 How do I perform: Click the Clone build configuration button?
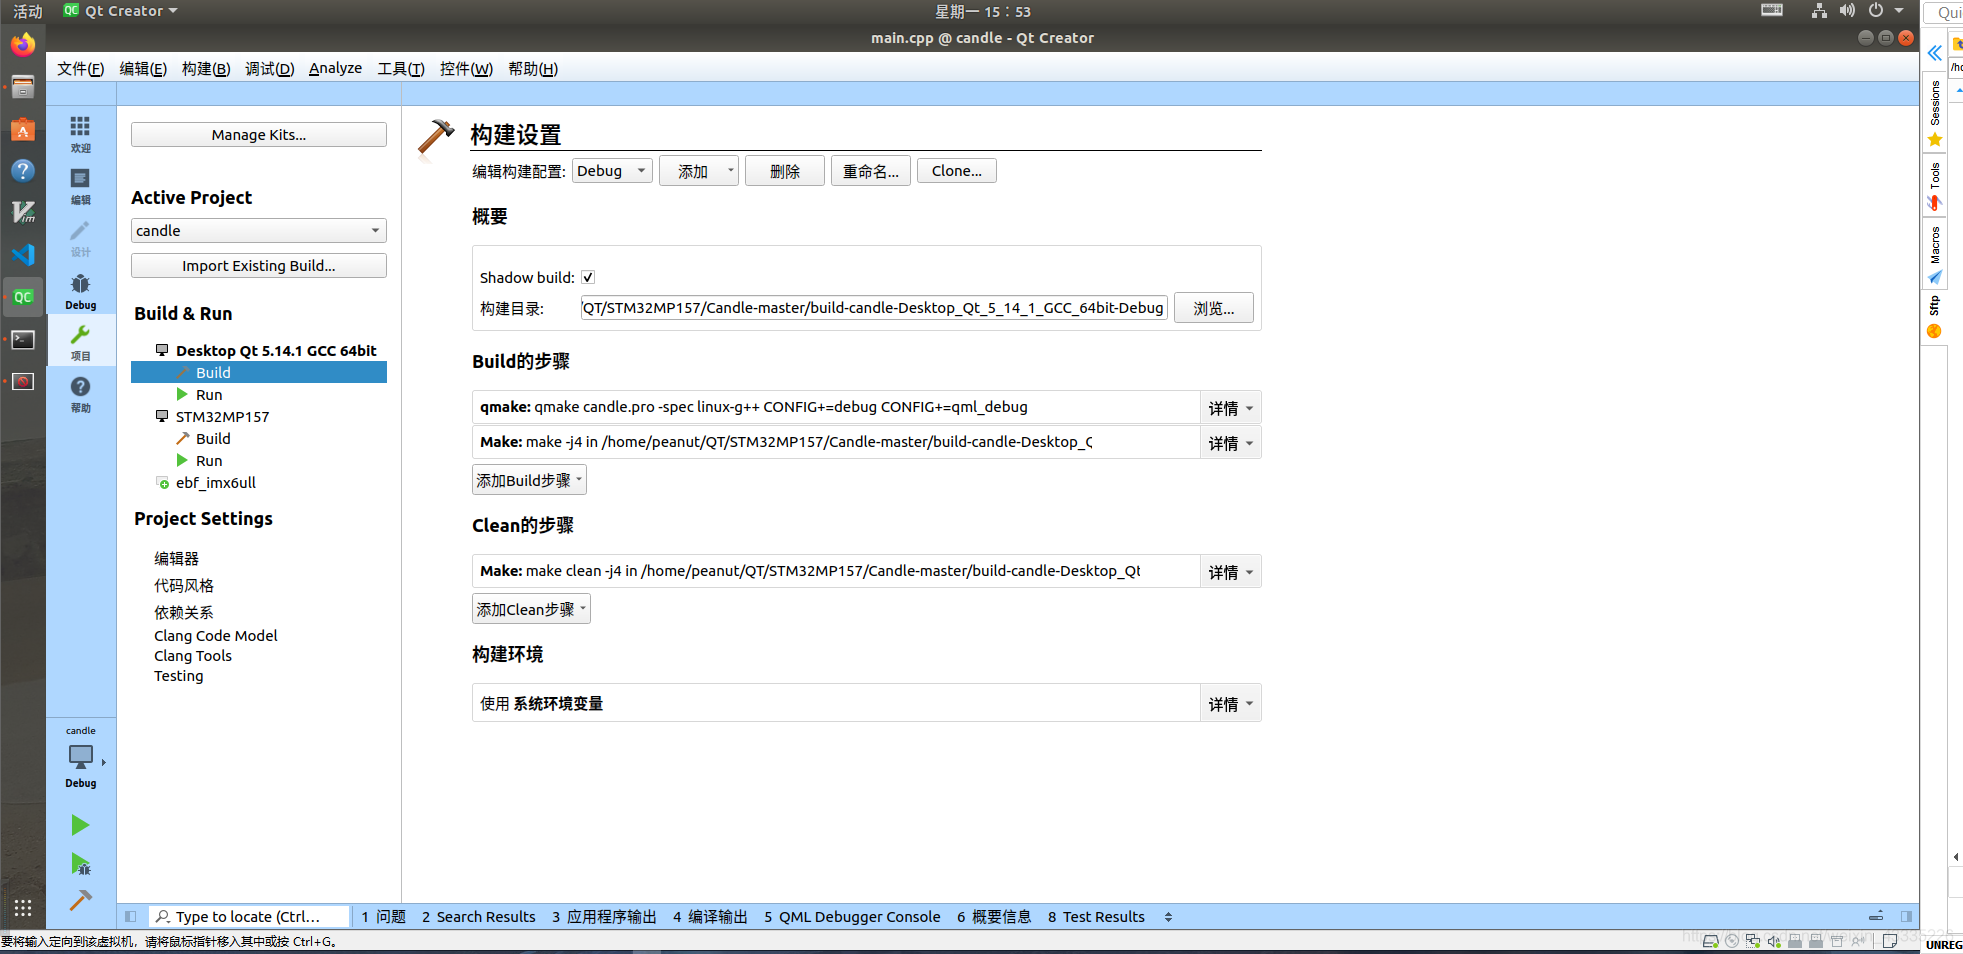[955, 170]
